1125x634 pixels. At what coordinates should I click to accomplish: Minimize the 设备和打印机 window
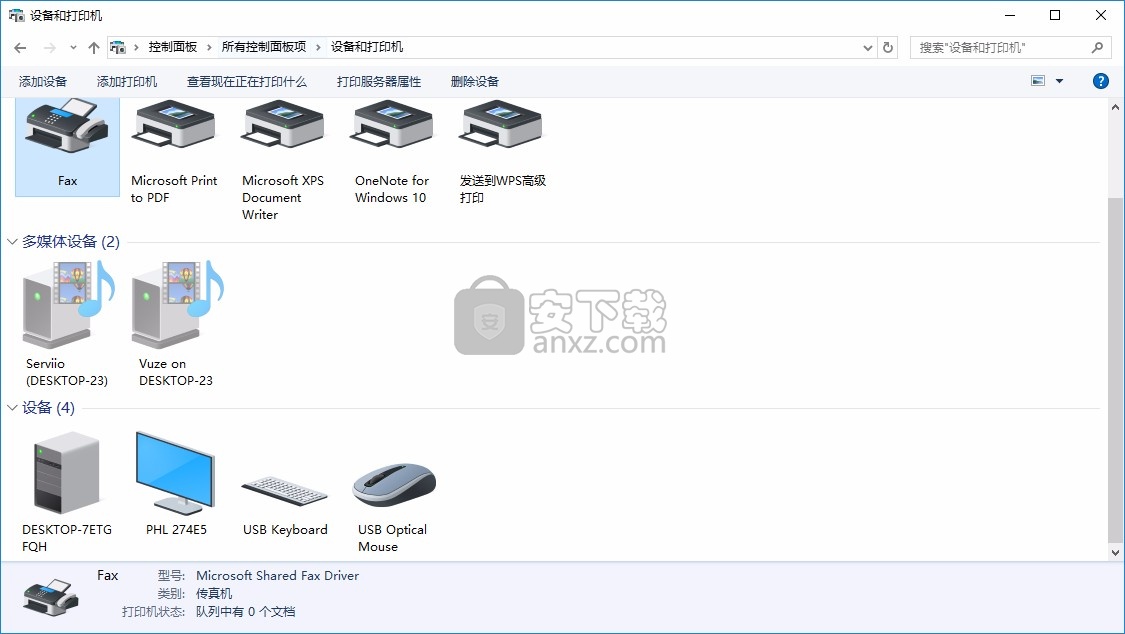(1010, 15)
